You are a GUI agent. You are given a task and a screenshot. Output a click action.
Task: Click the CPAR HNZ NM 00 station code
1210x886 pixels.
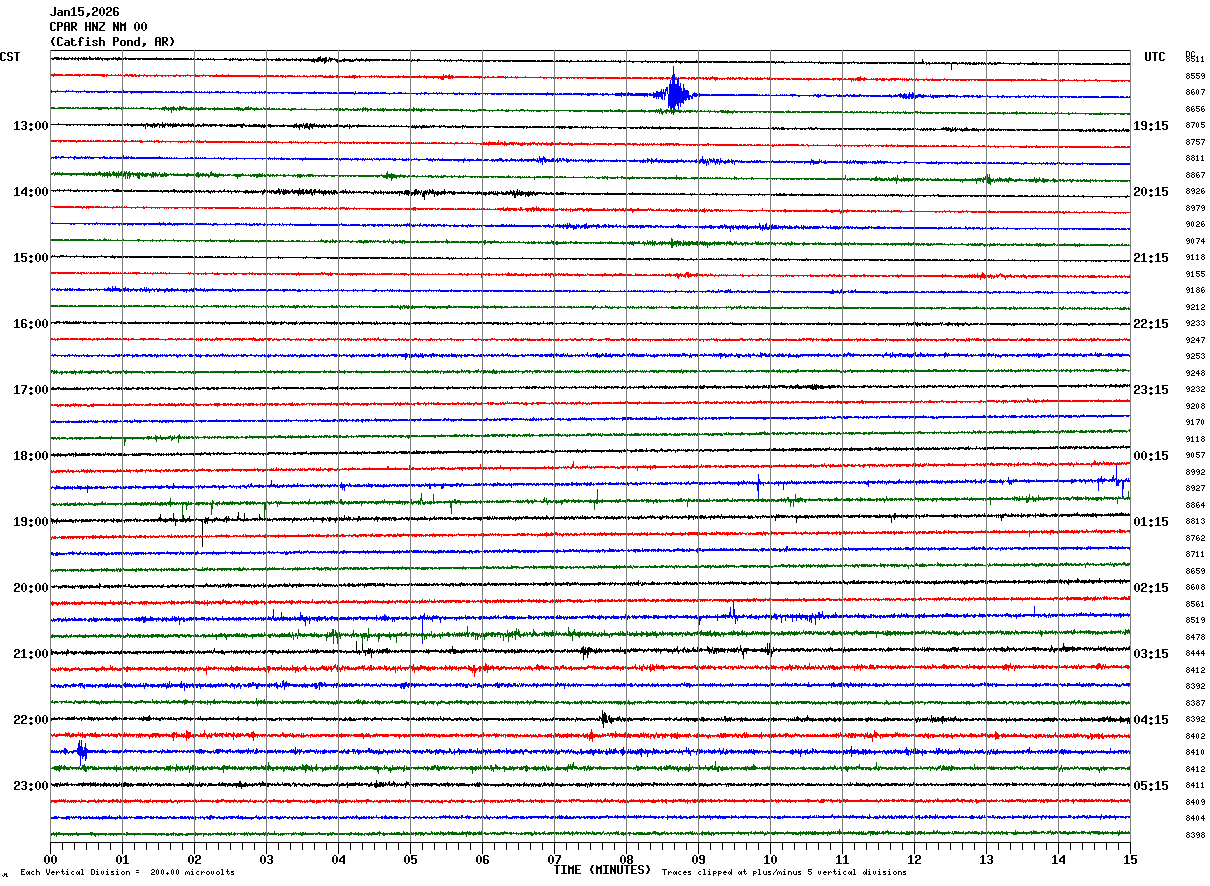98,27
